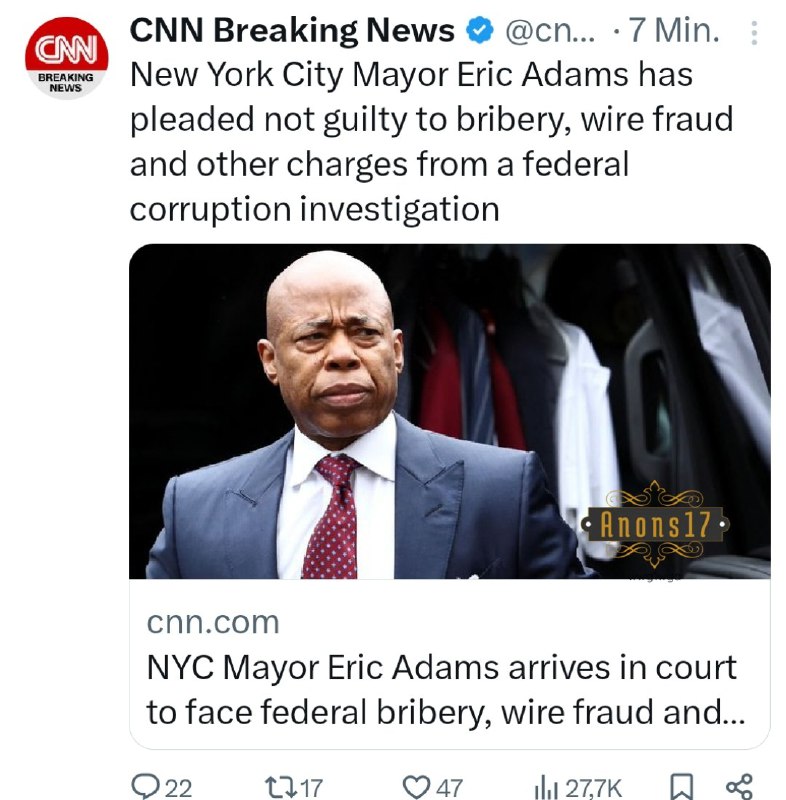Open the Eric Adams article preview image
The height and width of the screenshot is (800, 786).
tap(449, 411)
